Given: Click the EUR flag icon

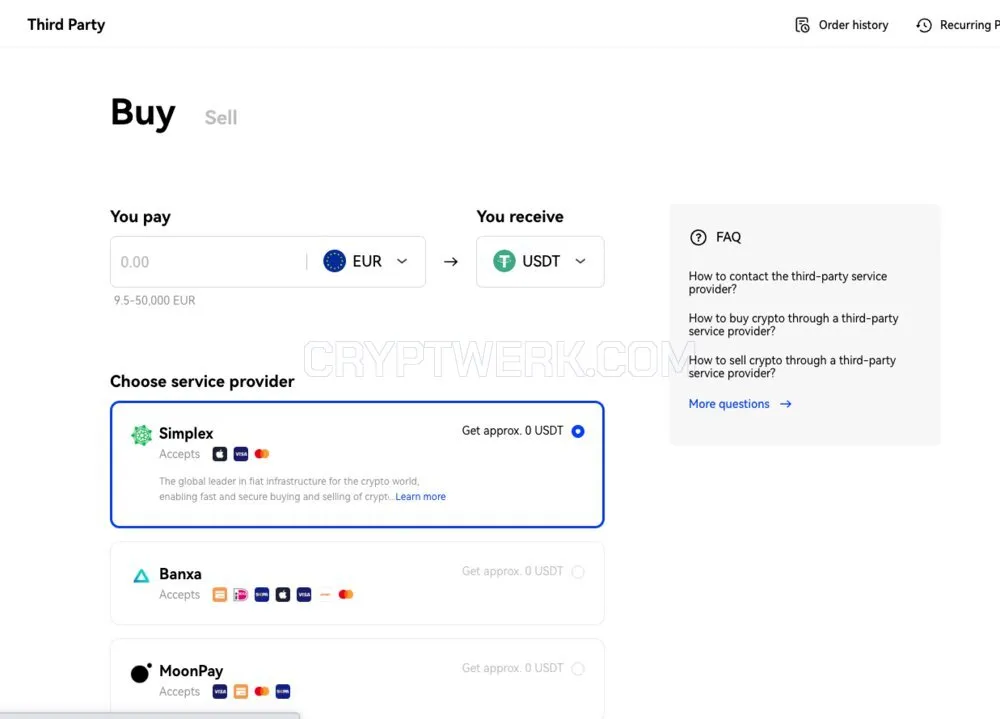Looking at the screenshot, I should click(334, 261).
